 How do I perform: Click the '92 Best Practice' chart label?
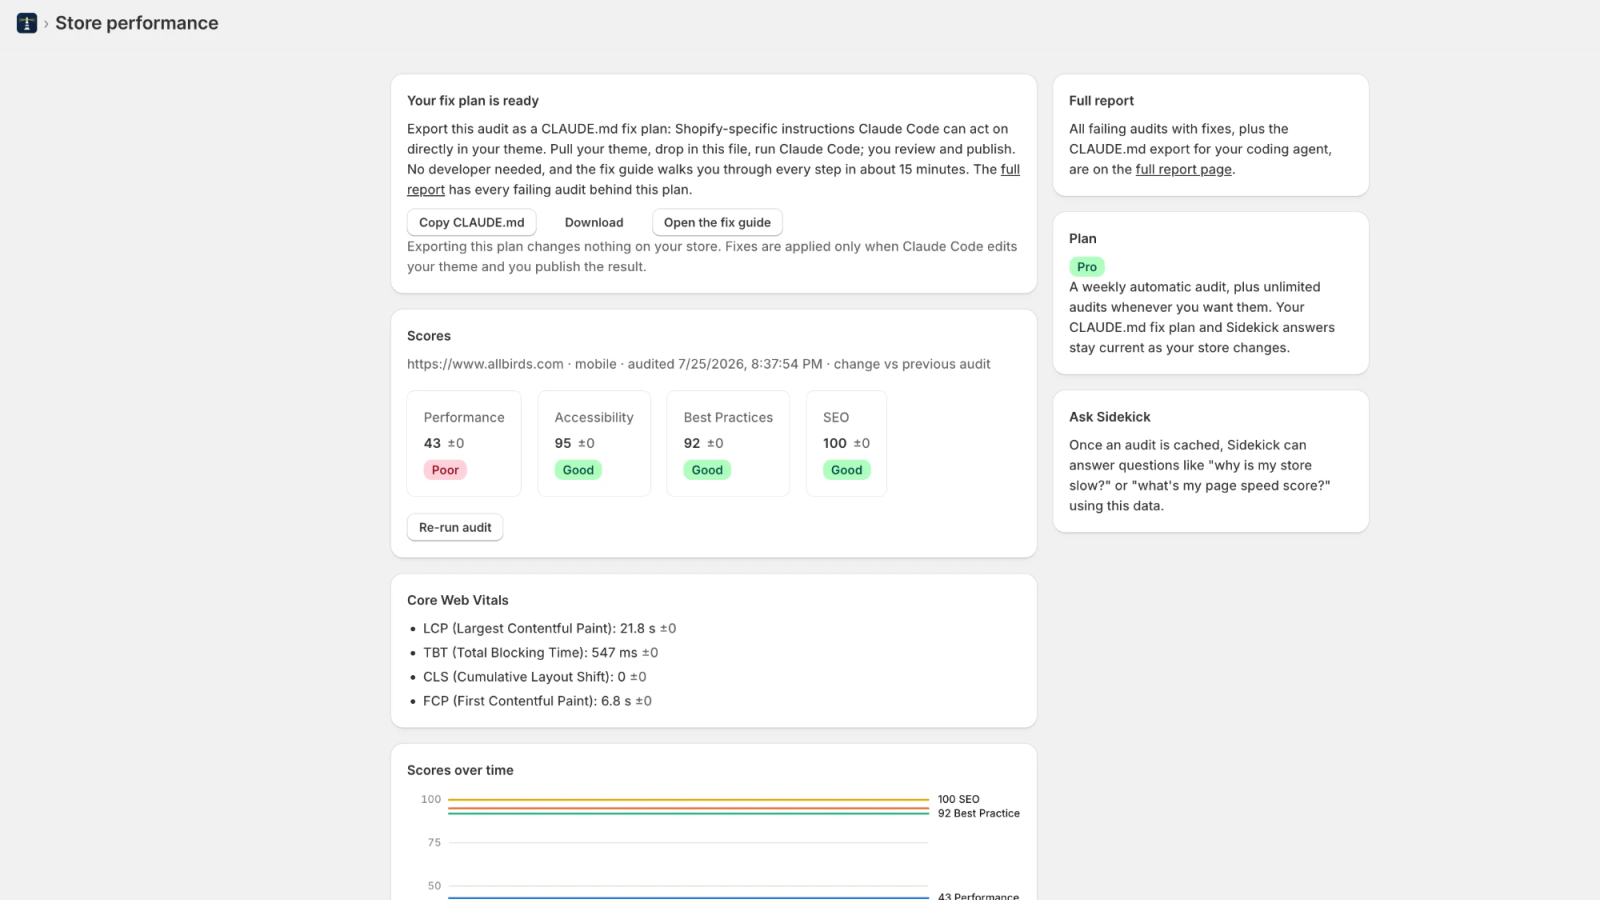pyautogui.click(x=979, y=813)
